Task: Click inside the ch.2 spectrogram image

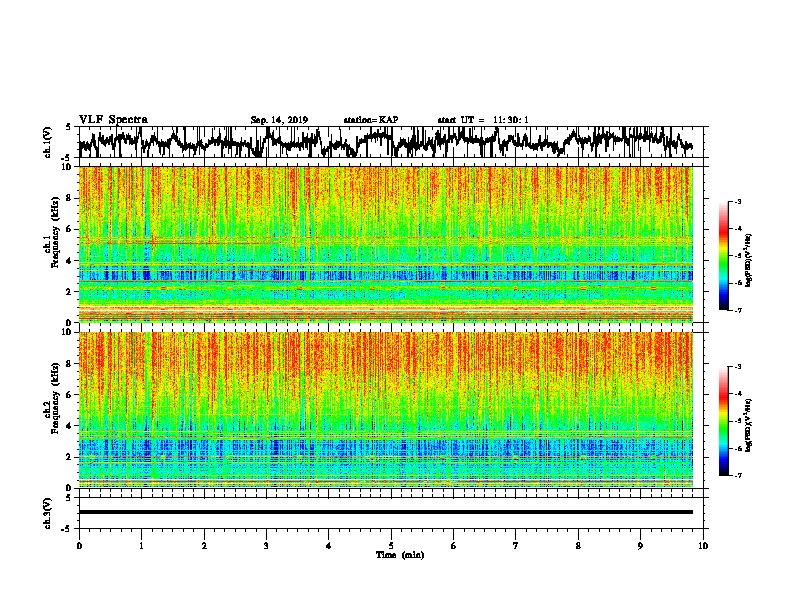Action: point(385,410)
